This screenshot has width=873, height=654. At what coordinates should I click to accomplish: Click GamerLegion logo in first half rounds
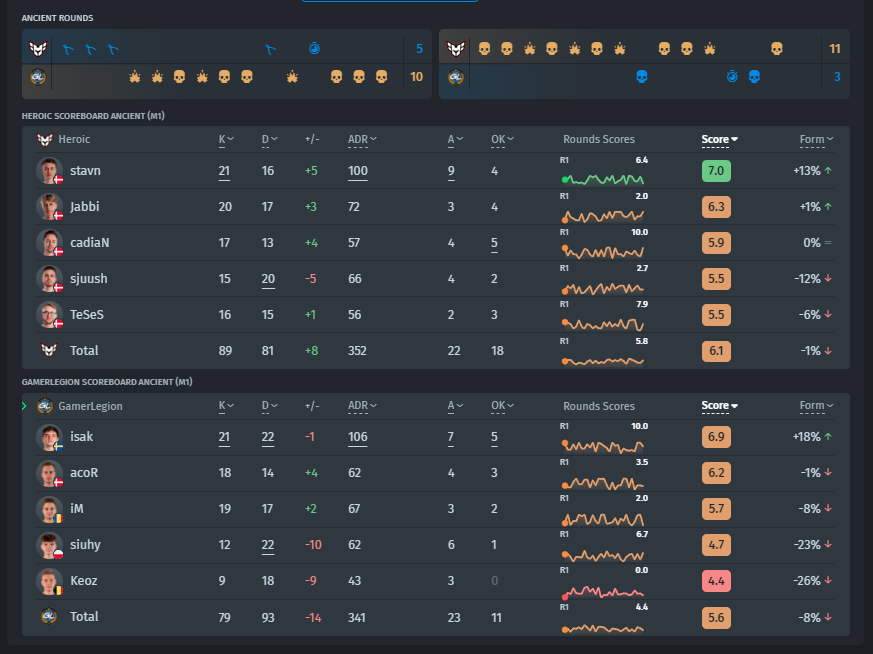pyautogui.click(x=38, y=77)
